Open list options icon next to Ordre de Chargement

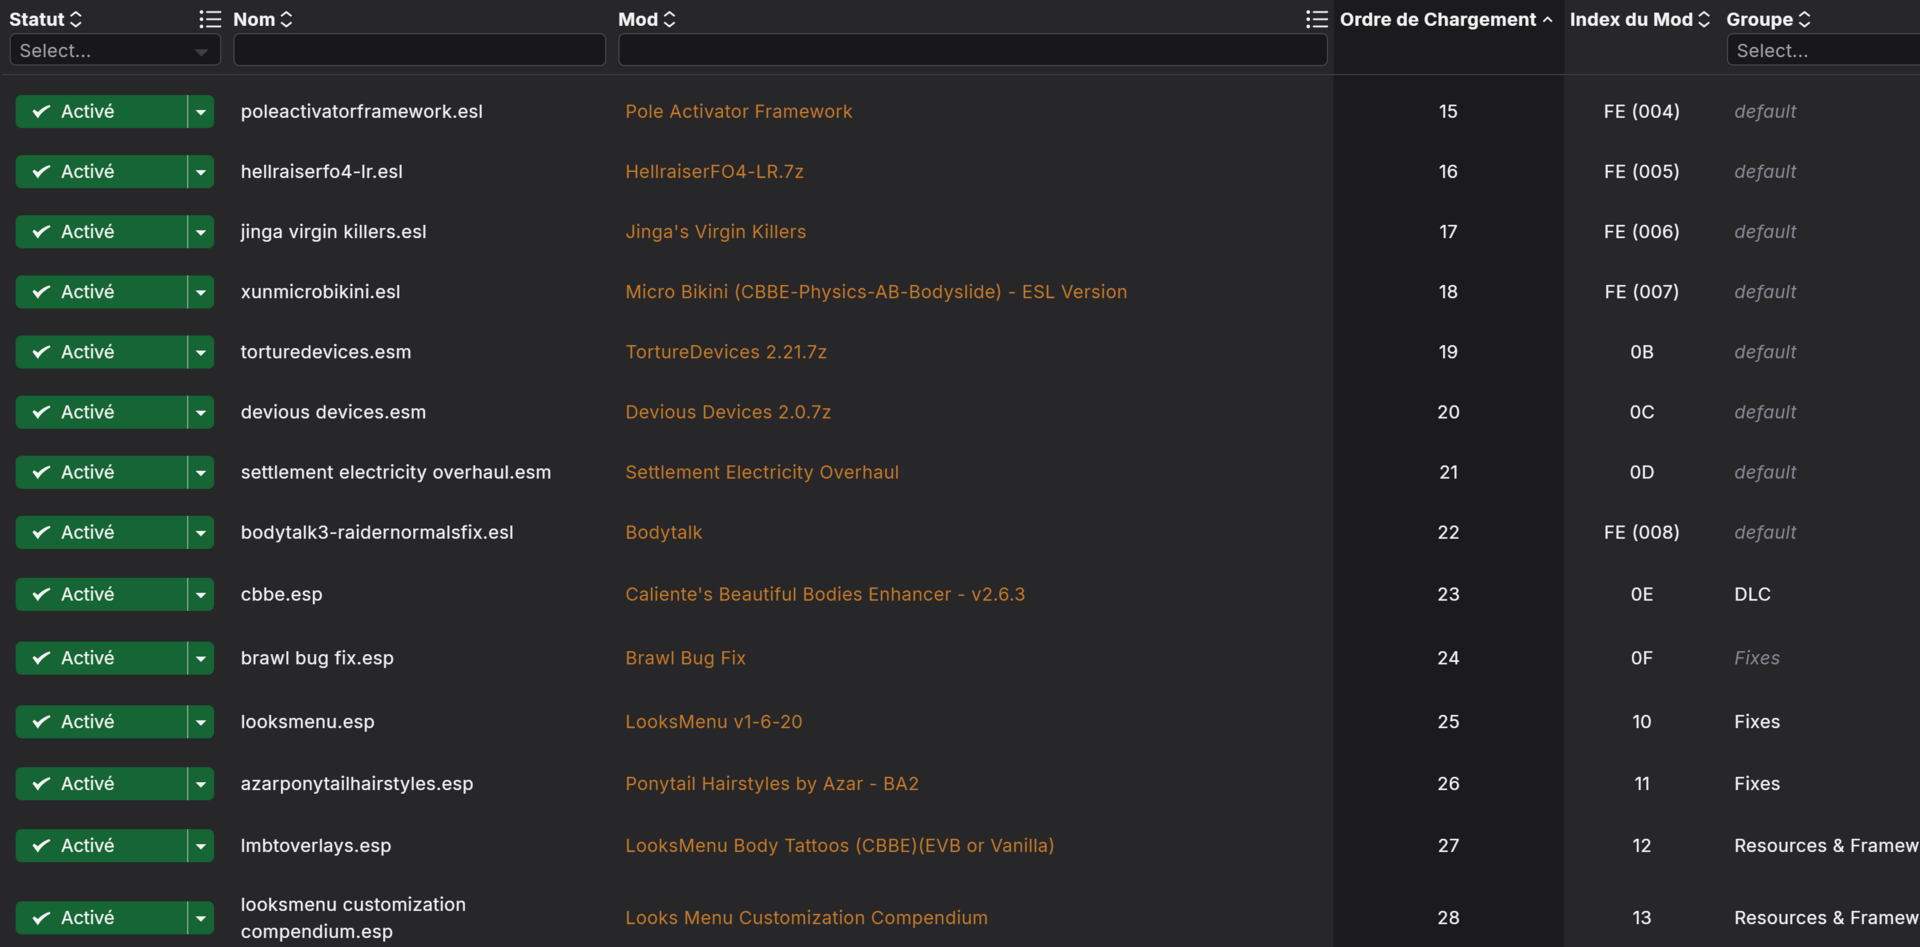tap(1316, 19)
